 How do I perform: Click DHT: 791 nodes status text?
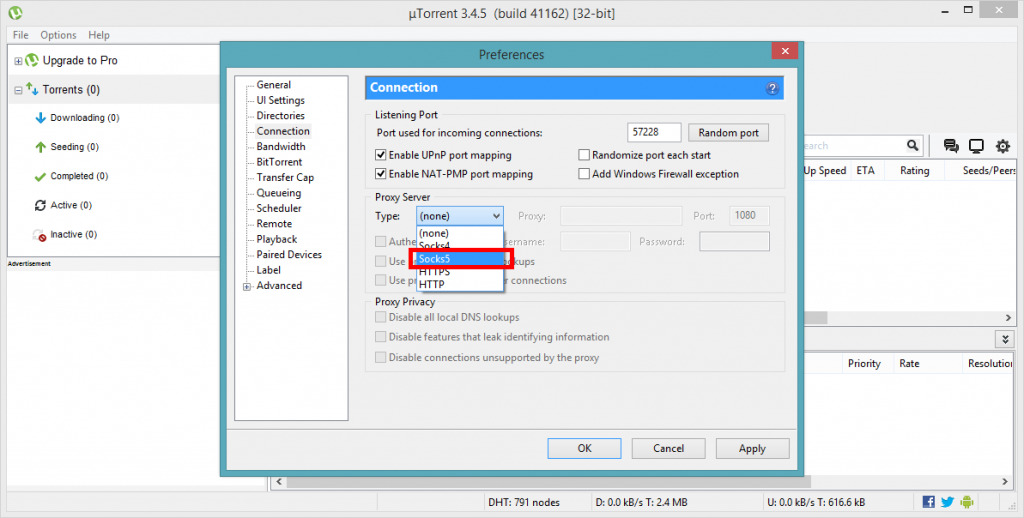(524, 502)
